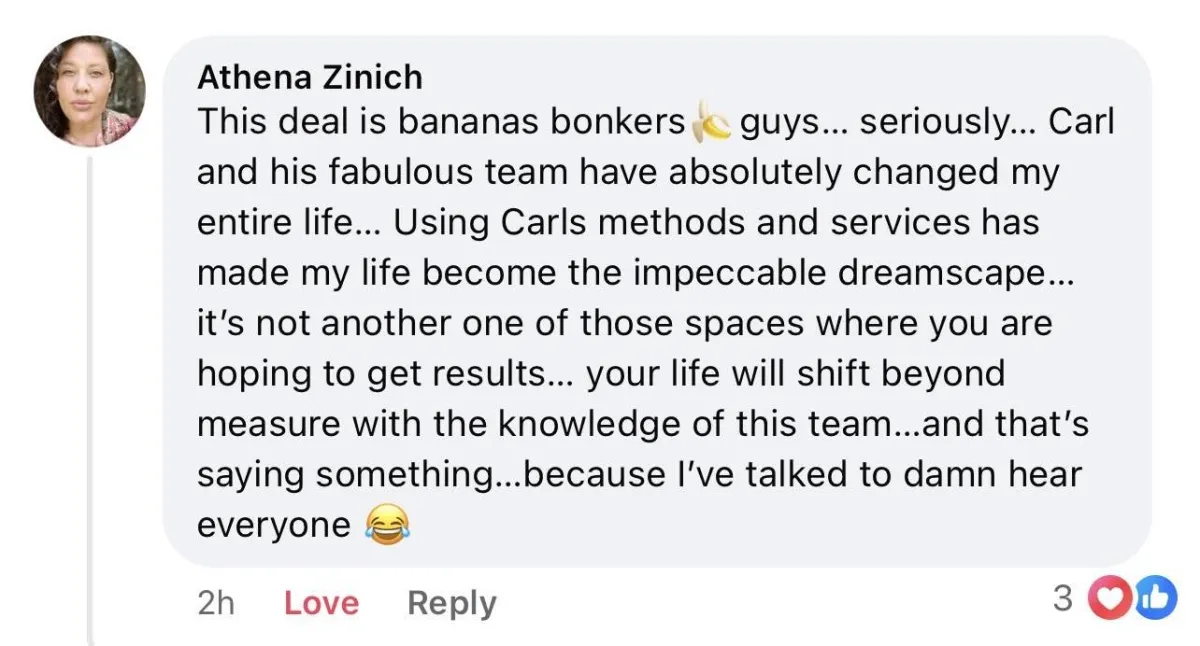
Task: Reply to Athena Zinich's comment
Action: [x=451, y=603]
